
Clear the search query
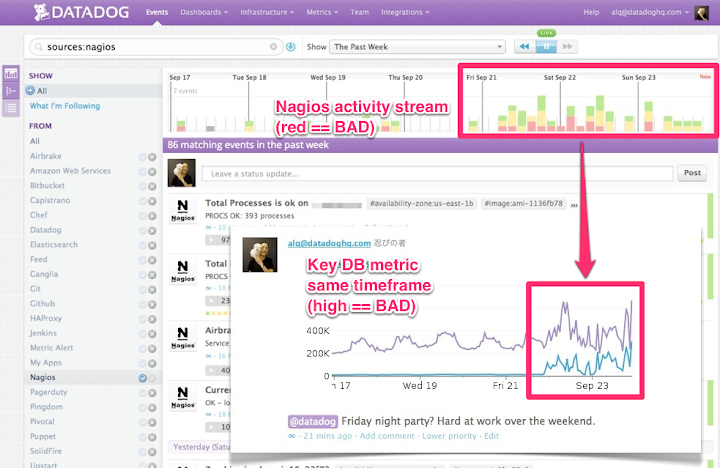coord(274,47)
